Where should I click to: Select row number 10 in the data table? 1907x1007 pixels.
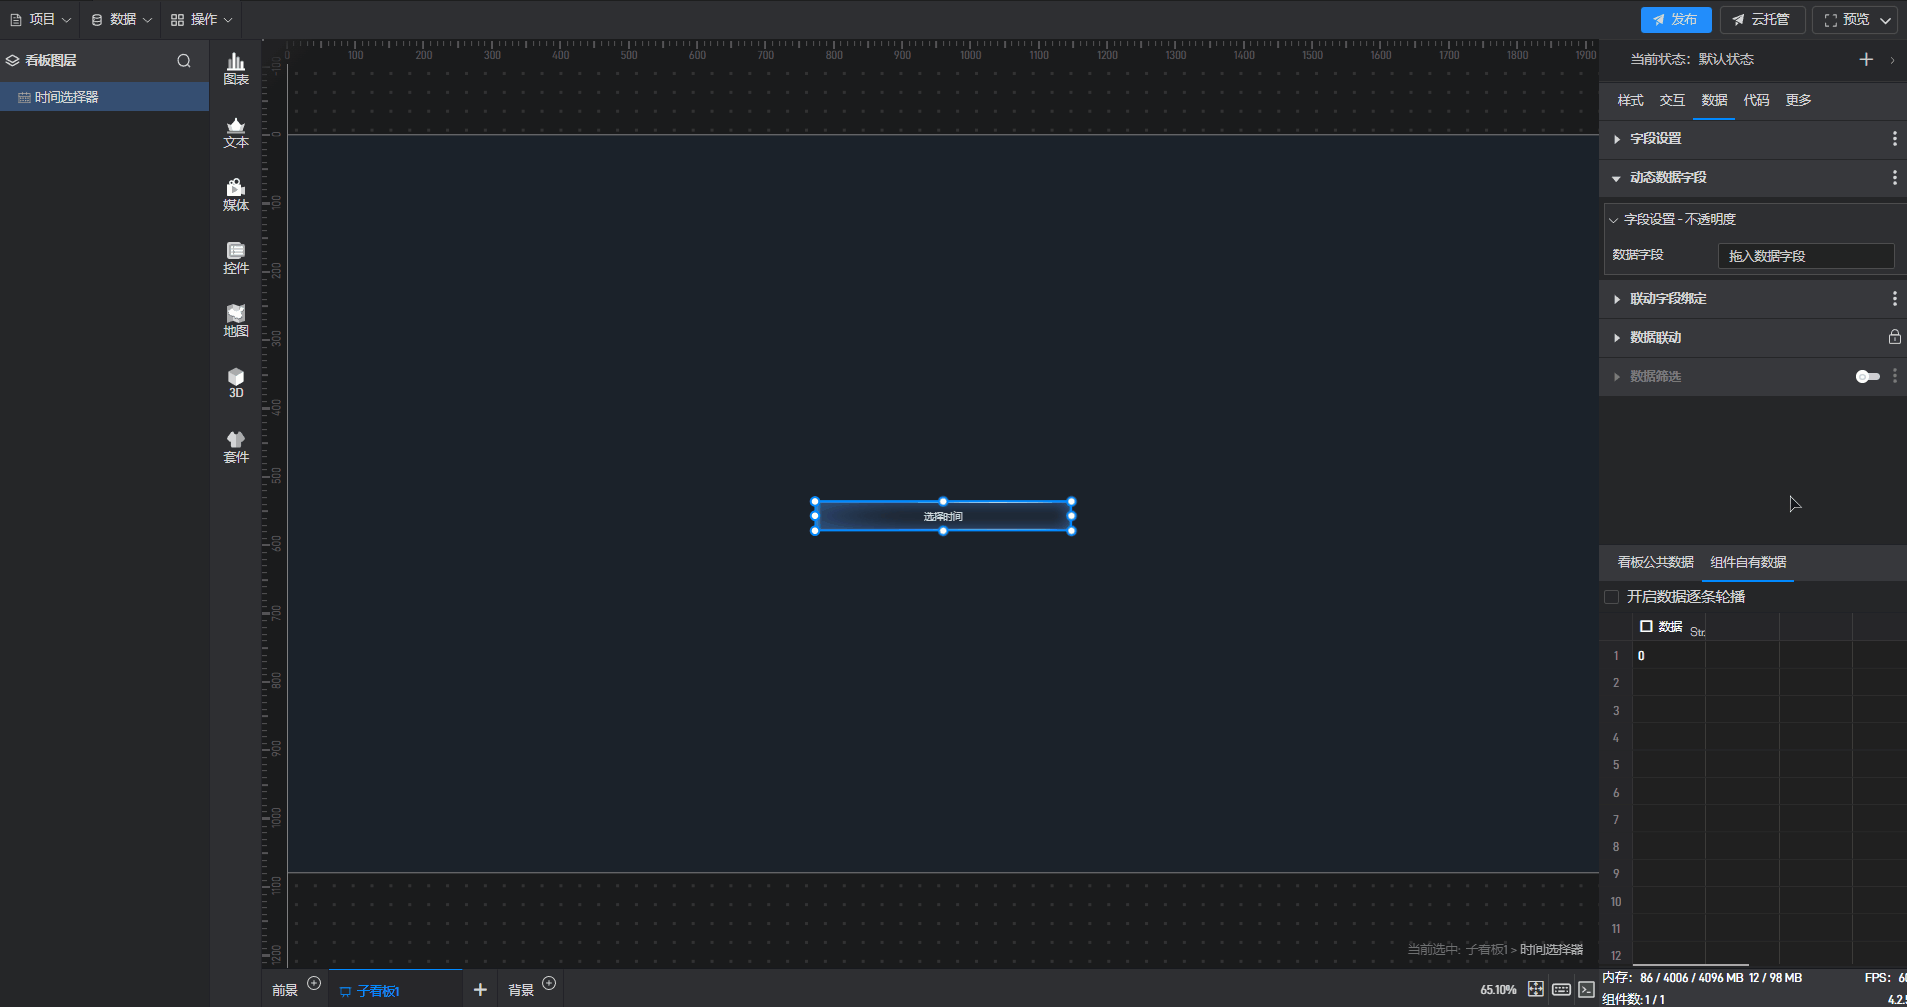pos(1616,902)
